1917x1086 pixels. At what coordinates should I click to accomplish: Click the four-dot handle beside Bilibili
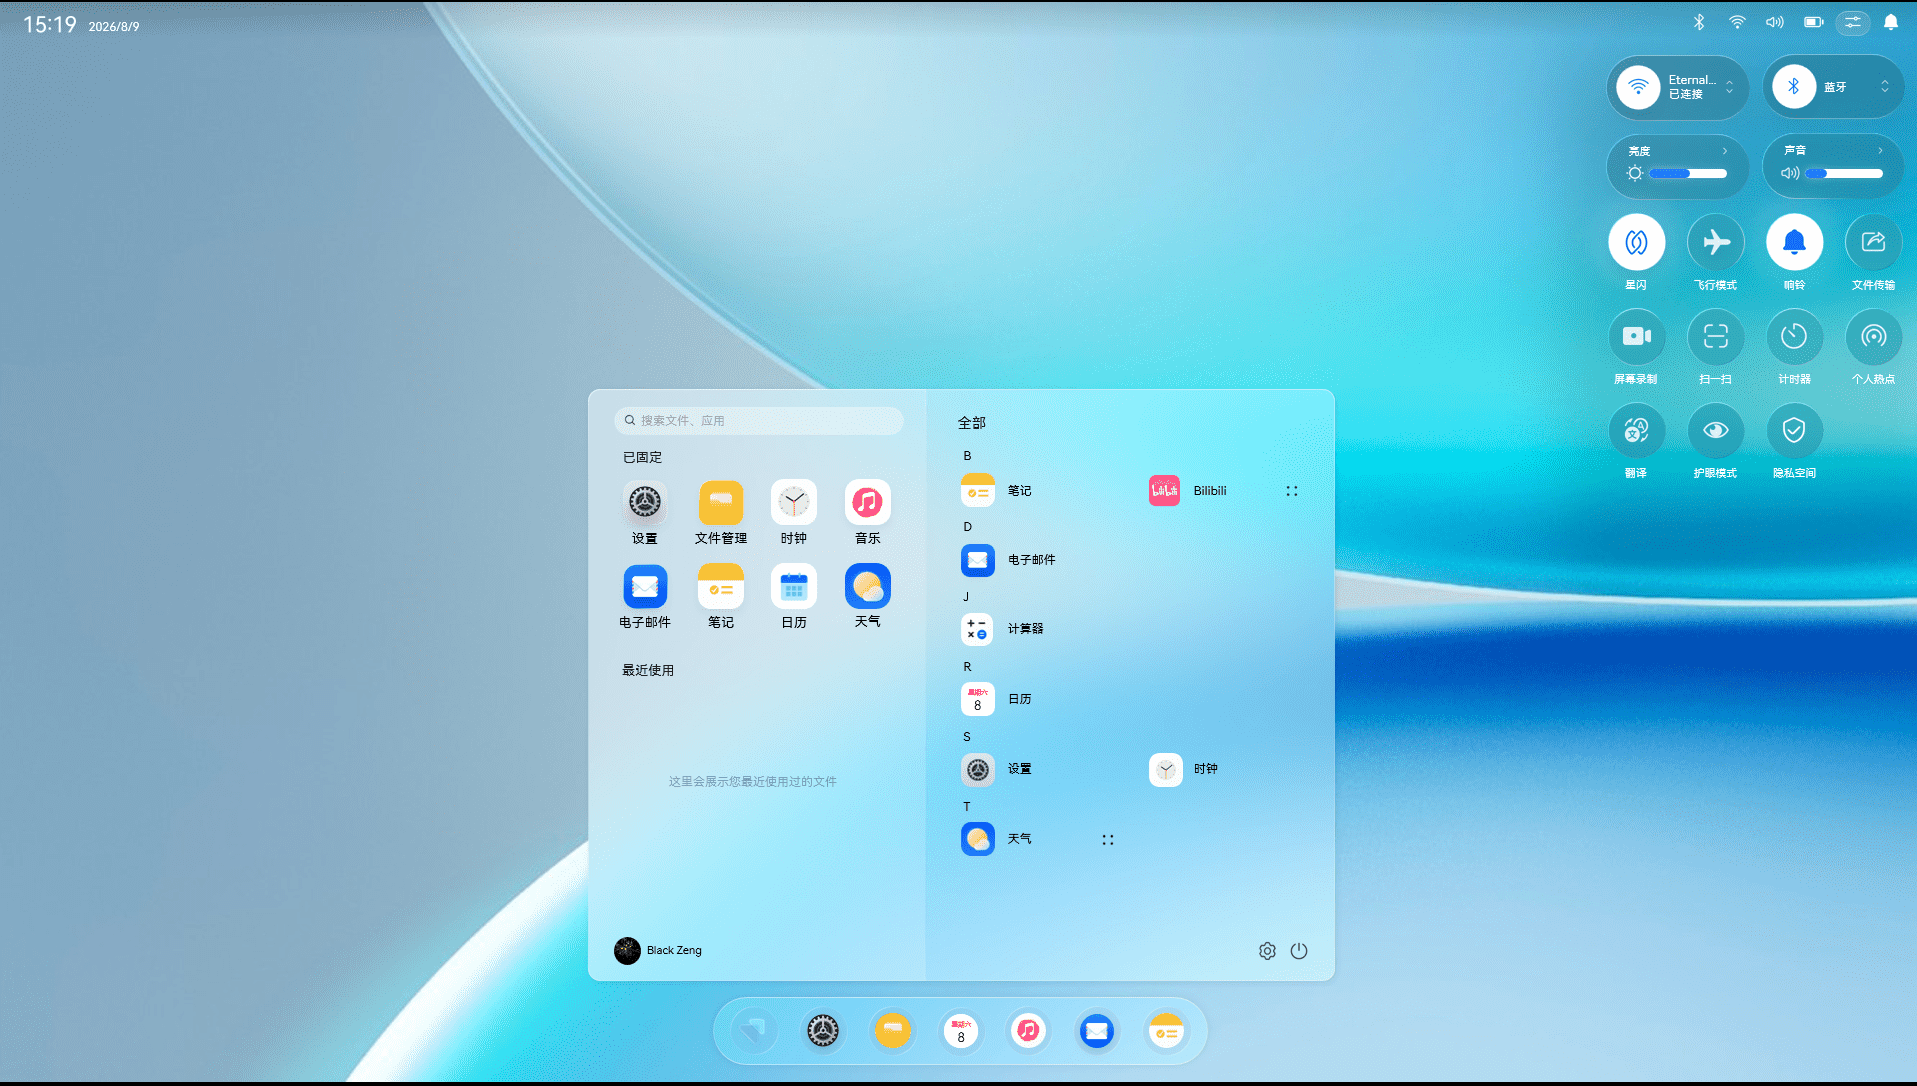[1292, 491]
